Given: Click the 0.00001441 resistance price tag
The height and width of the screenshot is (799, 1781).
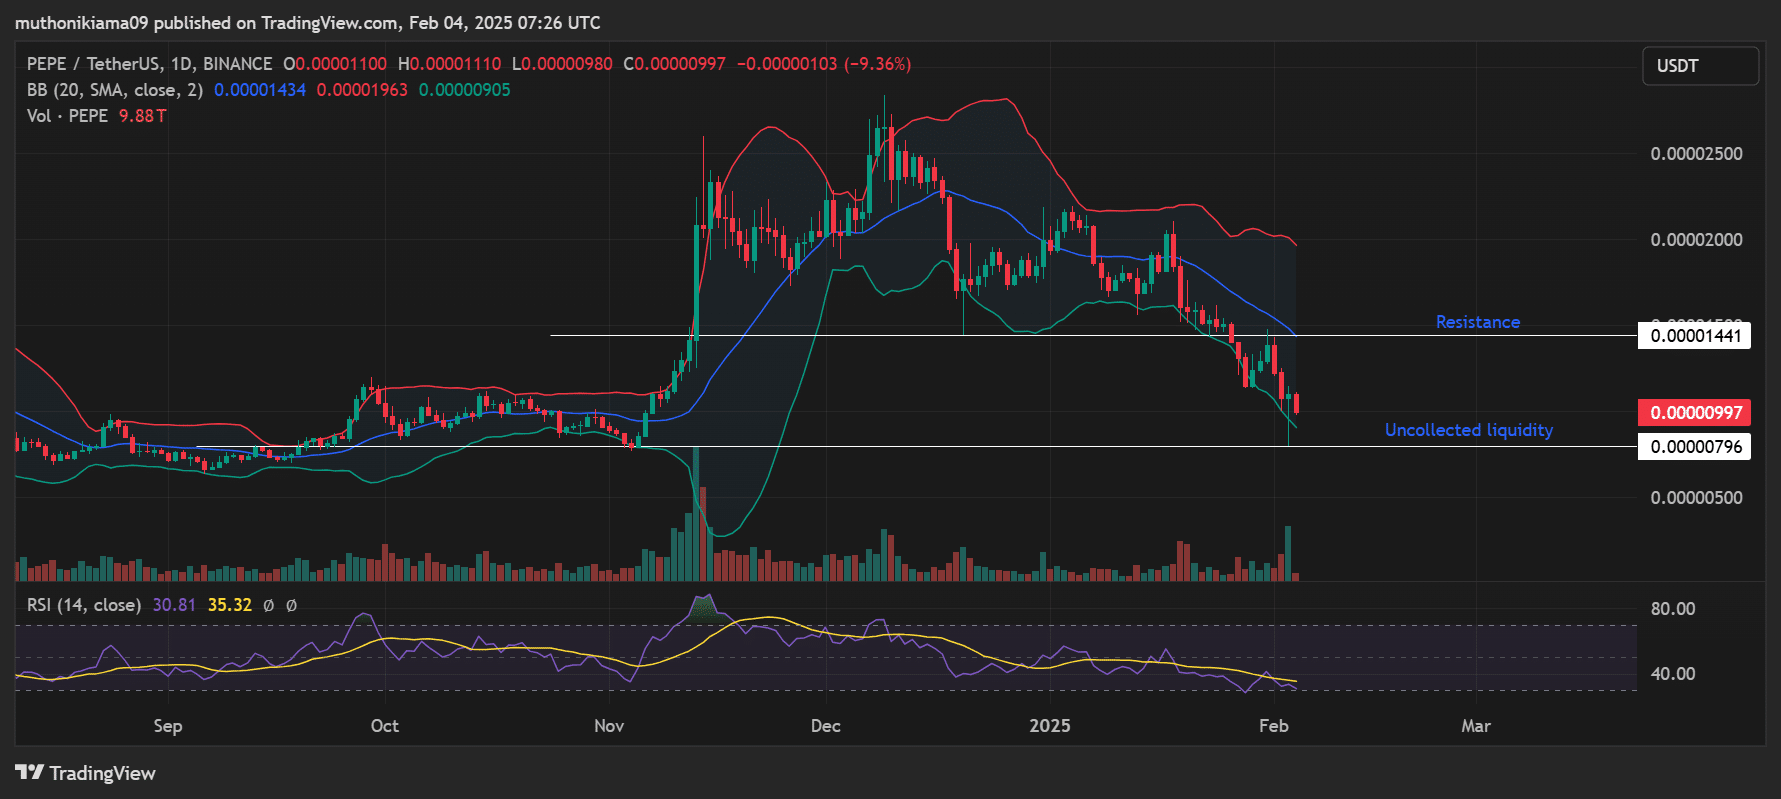Looking at the screenshot, I should (1696, 336).
